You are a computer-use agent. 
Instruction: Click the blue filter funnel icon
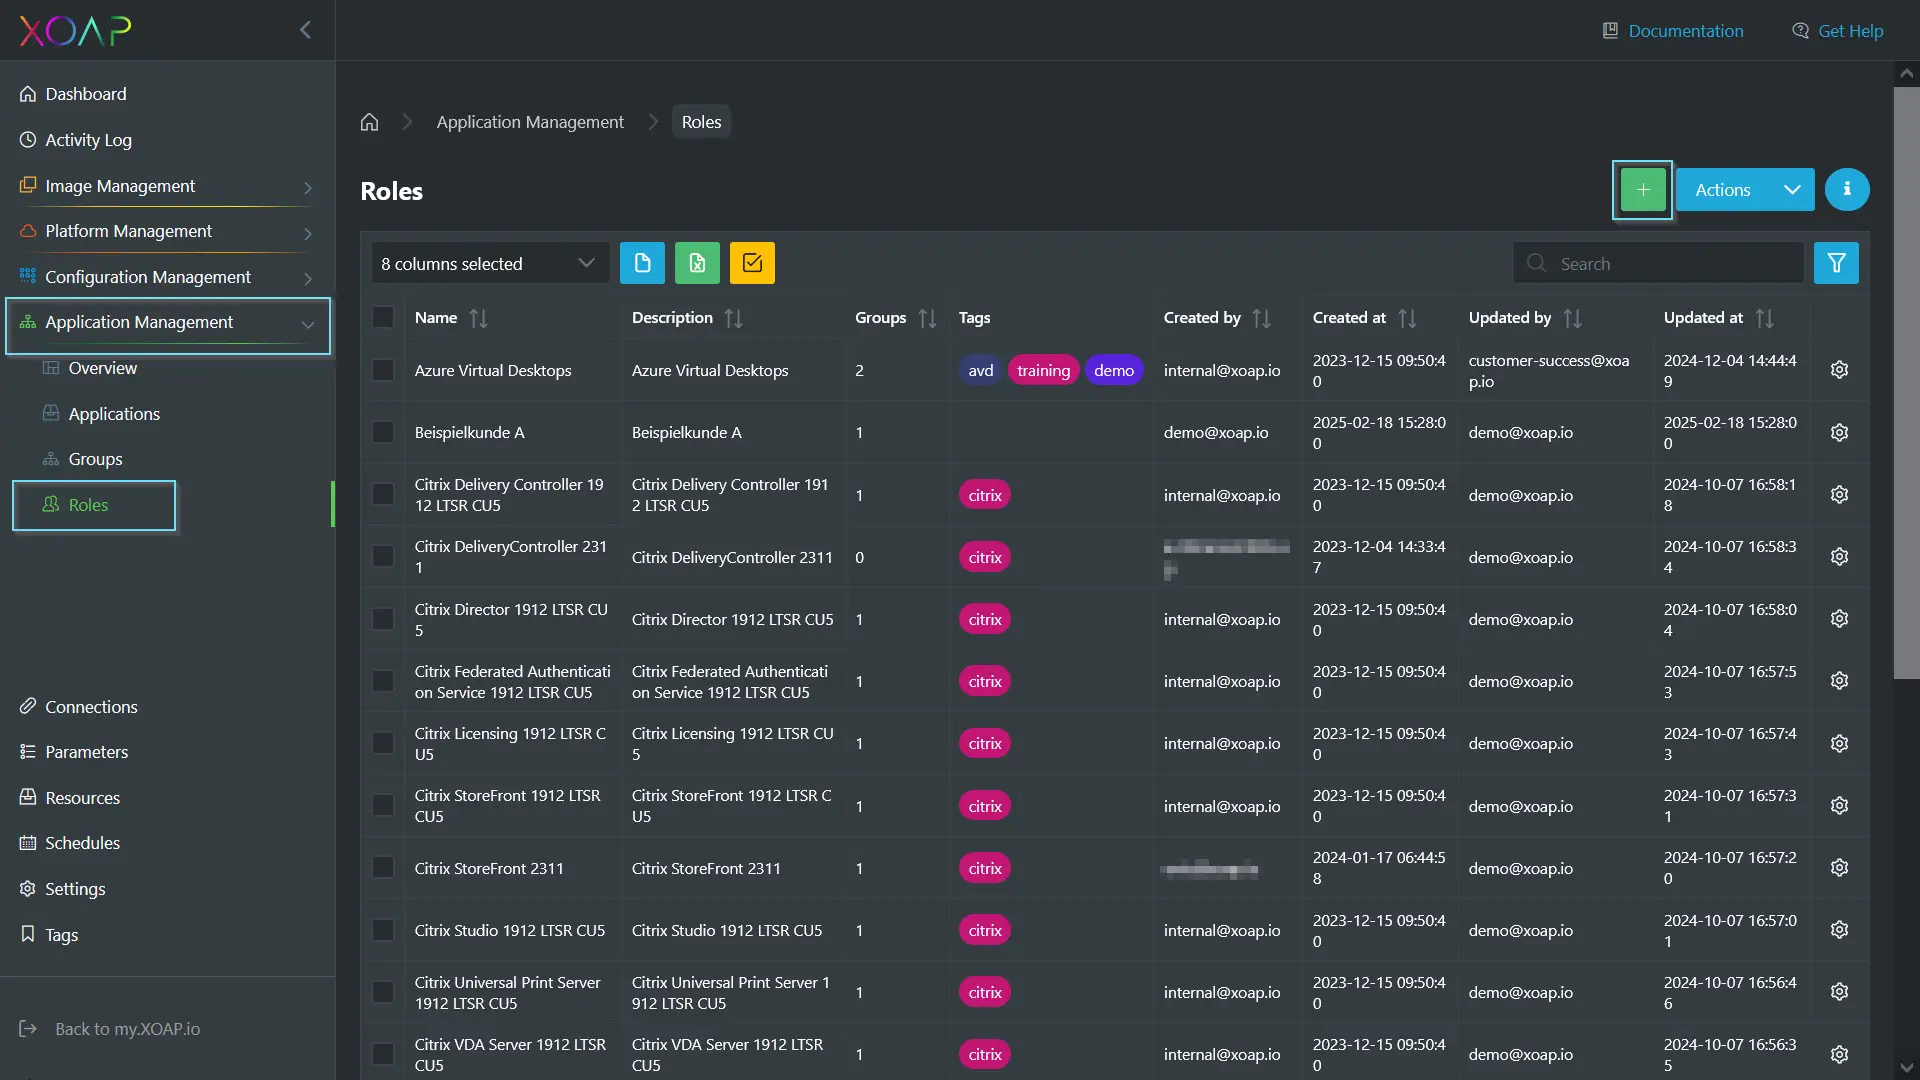coord(1836,263)
